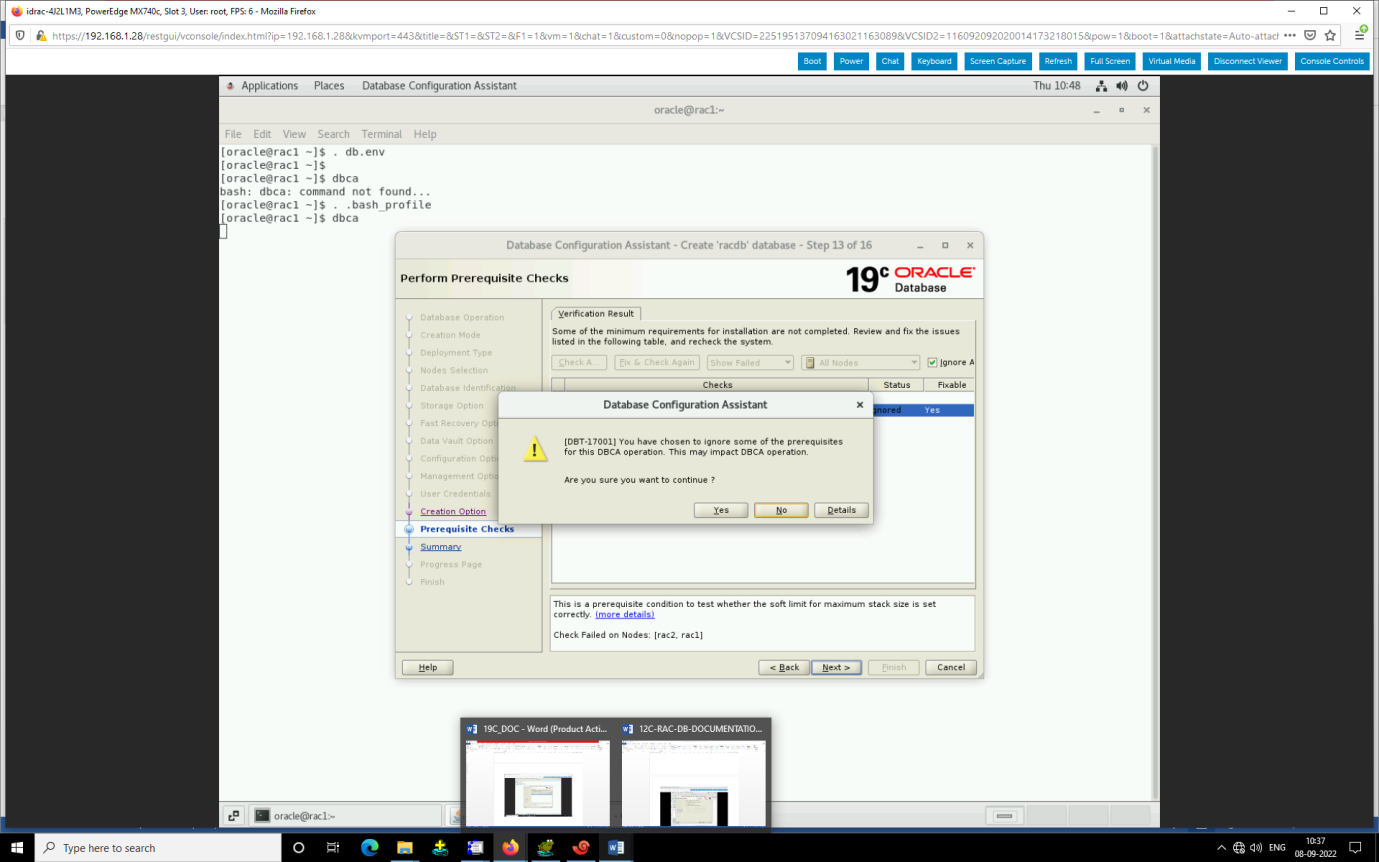Click the site security lock icon
The height and width of the screenshot is (862, 1379).
pos(41,35)
